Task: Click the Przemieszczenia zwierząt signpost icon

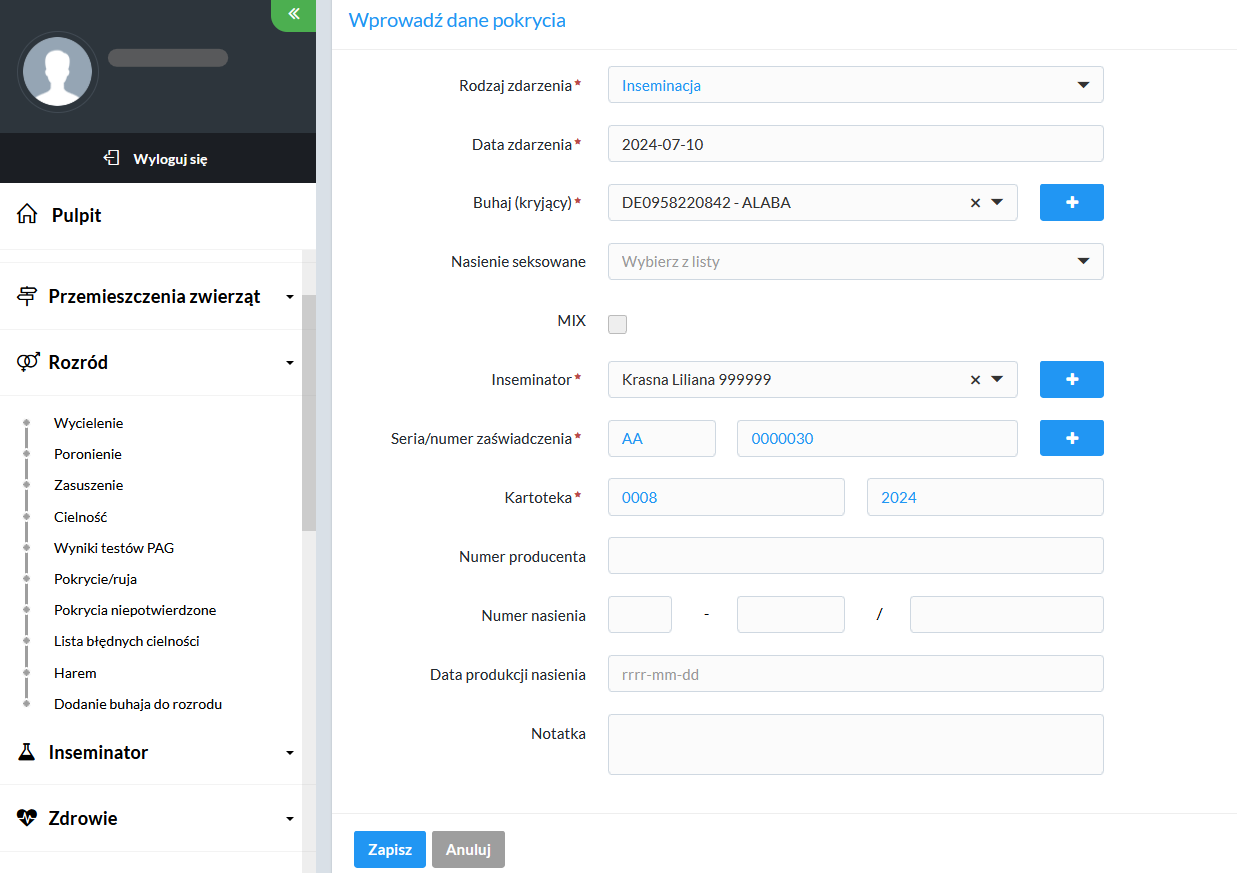Action: tap(27, 296)
